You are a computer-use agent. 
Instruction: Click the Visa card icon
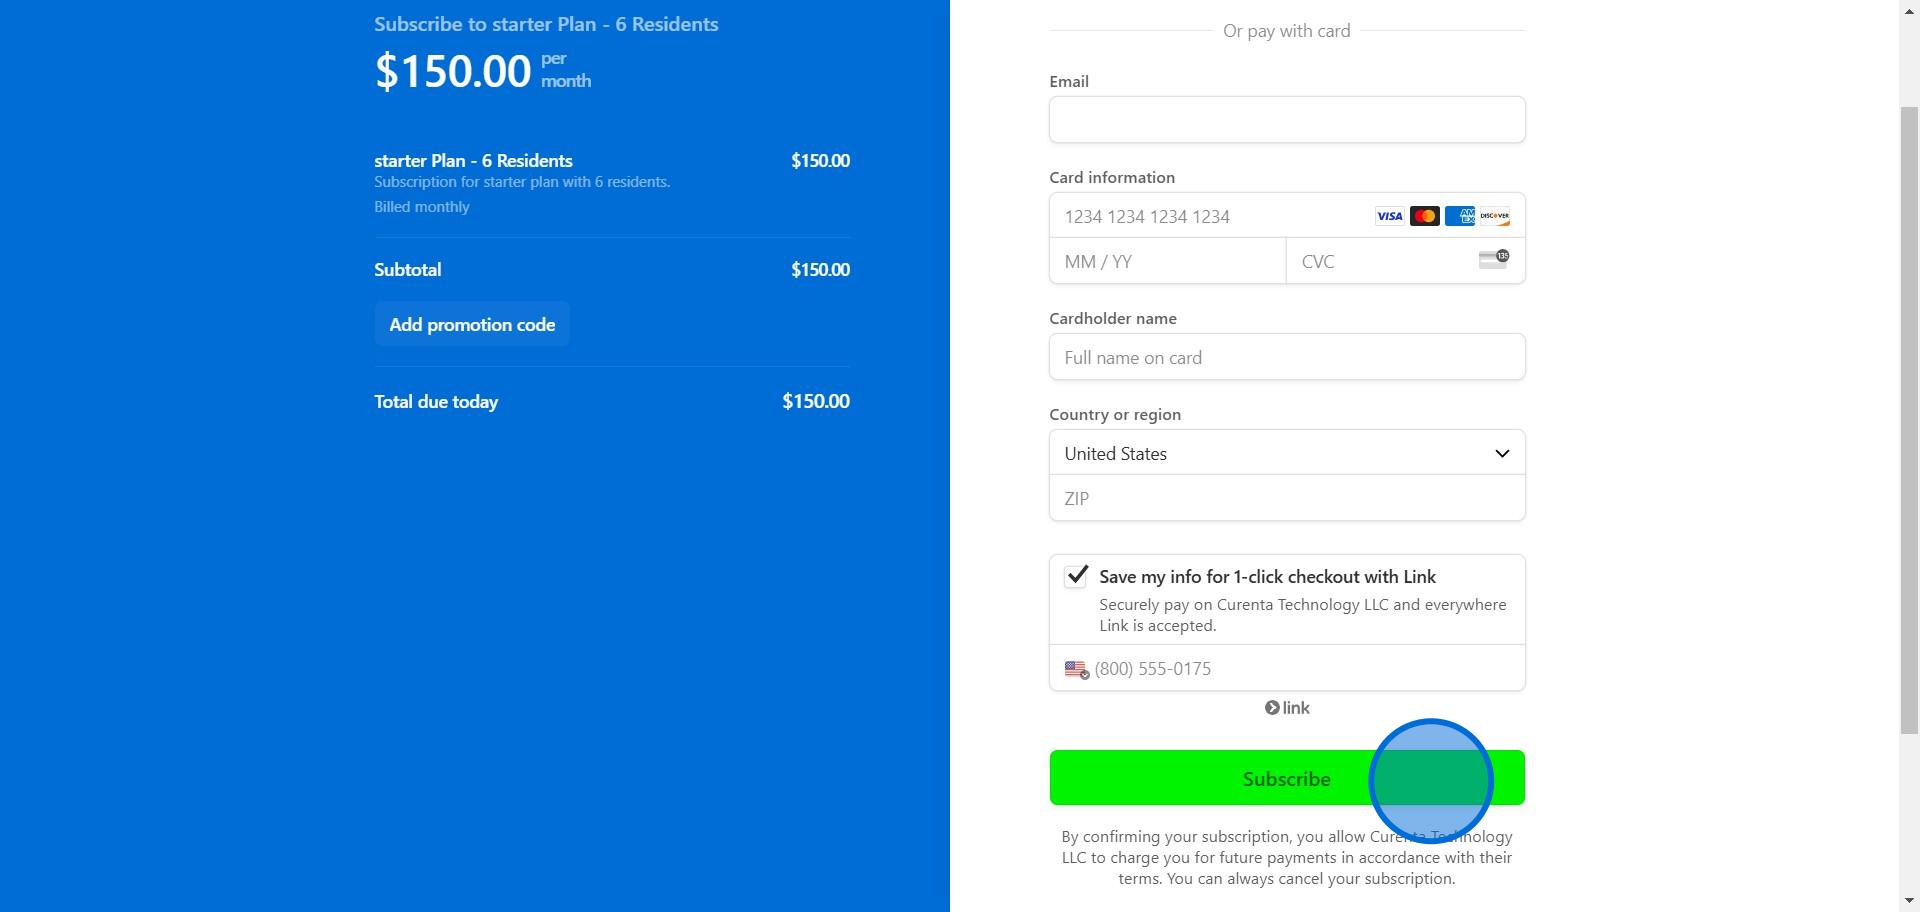pyautogui.click(x=1389, y=216)
